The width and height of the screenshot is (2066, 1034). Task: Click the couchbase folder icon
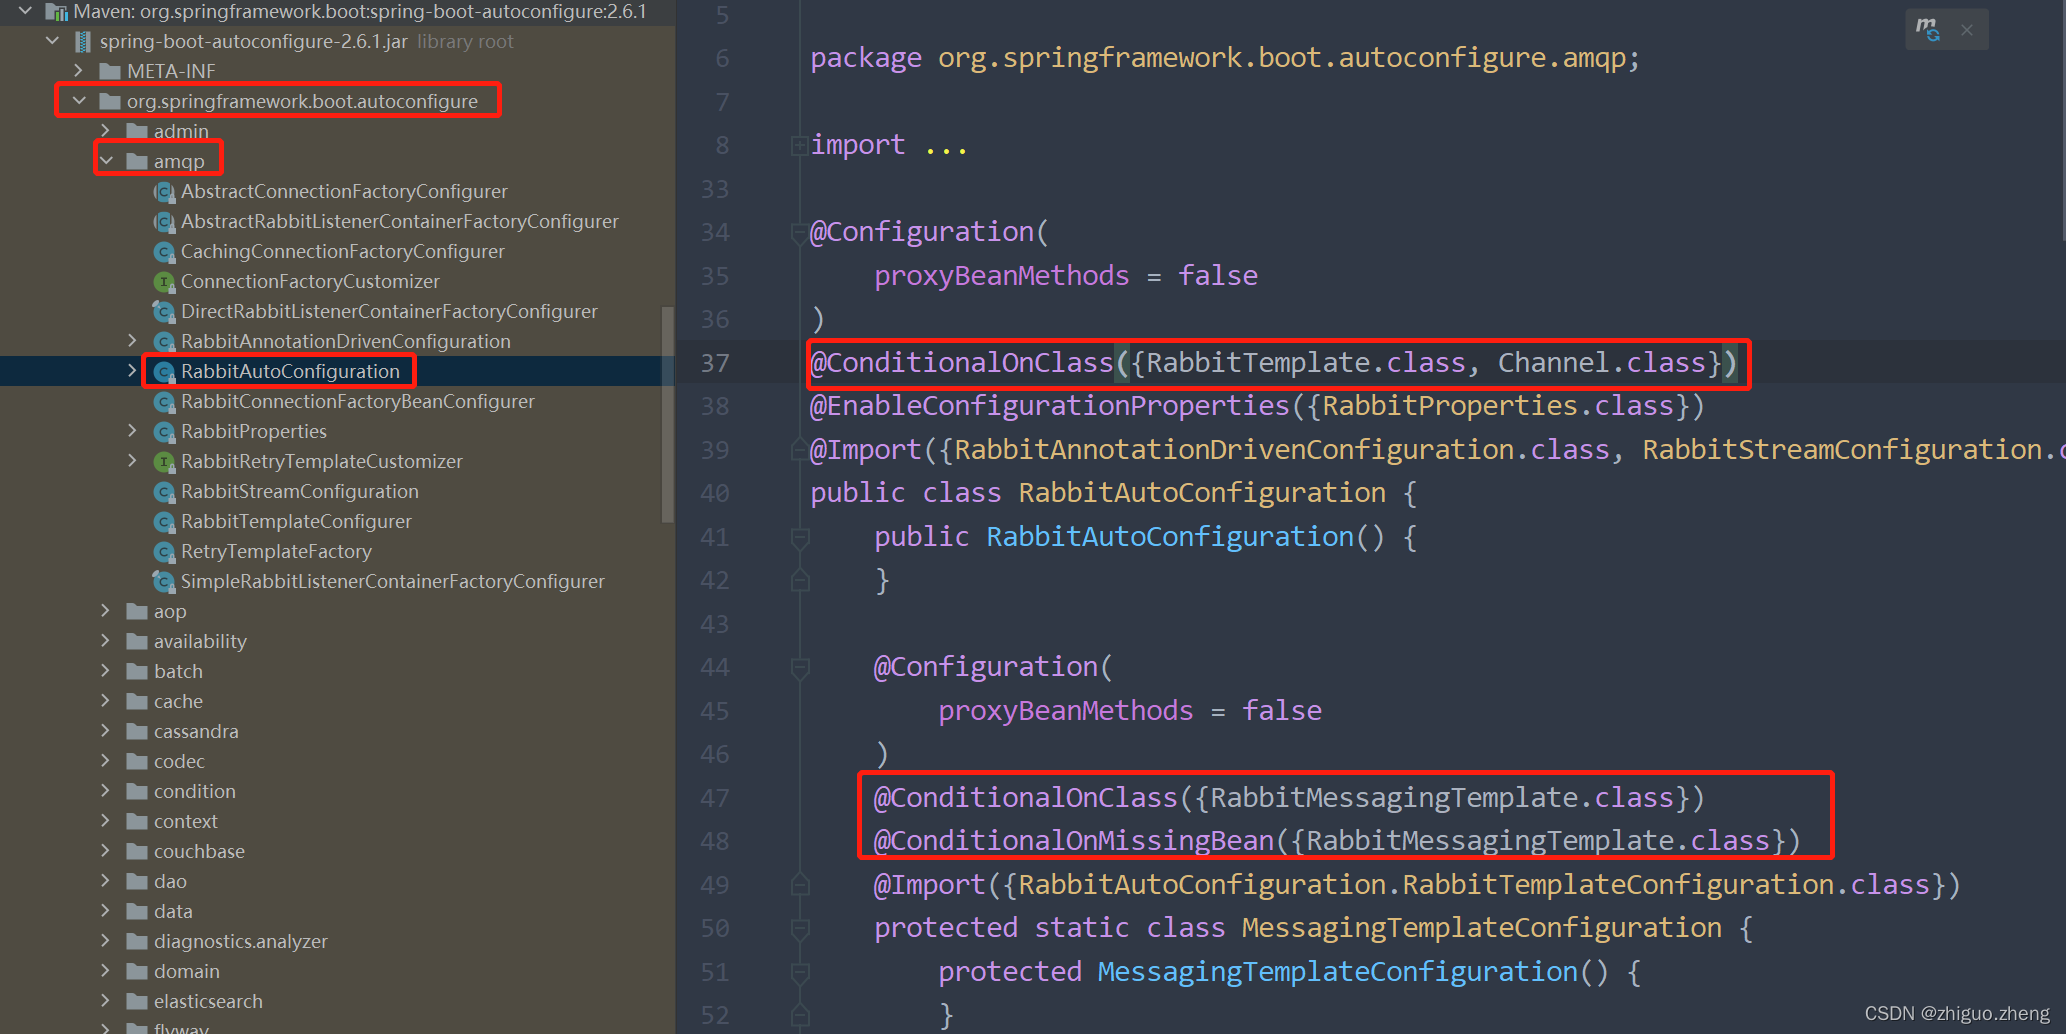tap(137, 851)
